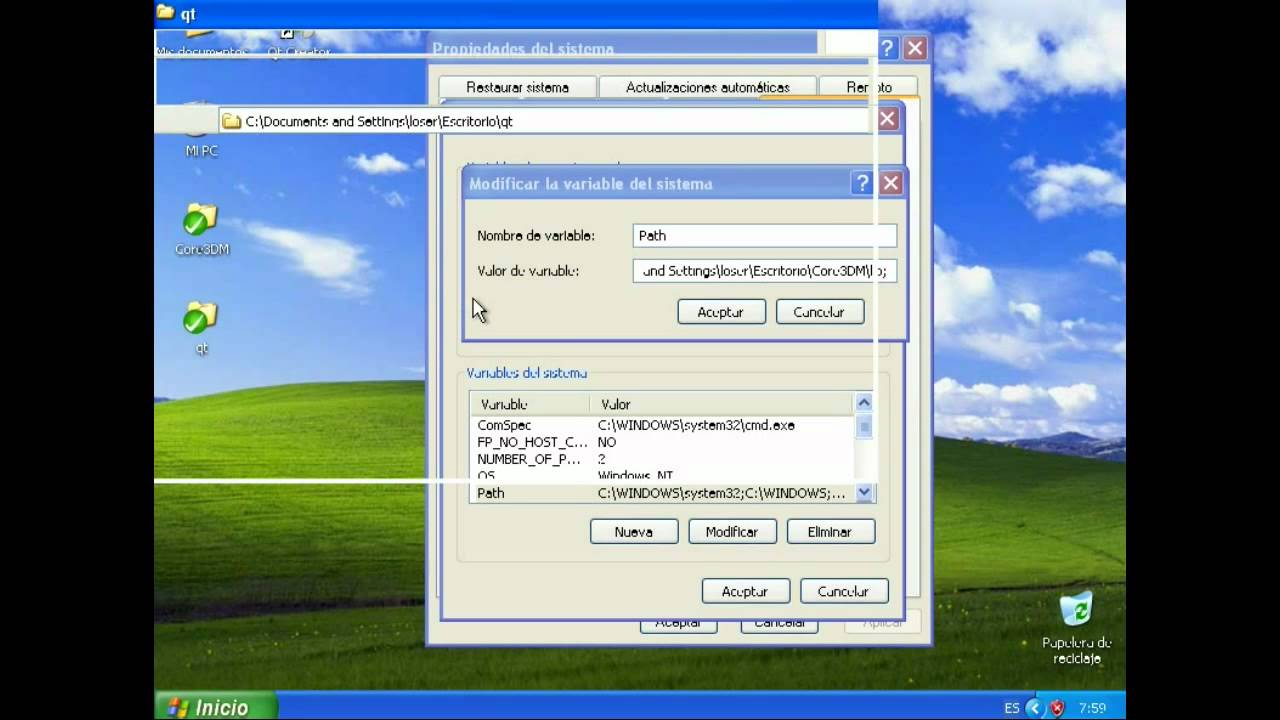
Task: Click the folder icon in the address bar
Action: pyautogui.click(x=231, y=121)
